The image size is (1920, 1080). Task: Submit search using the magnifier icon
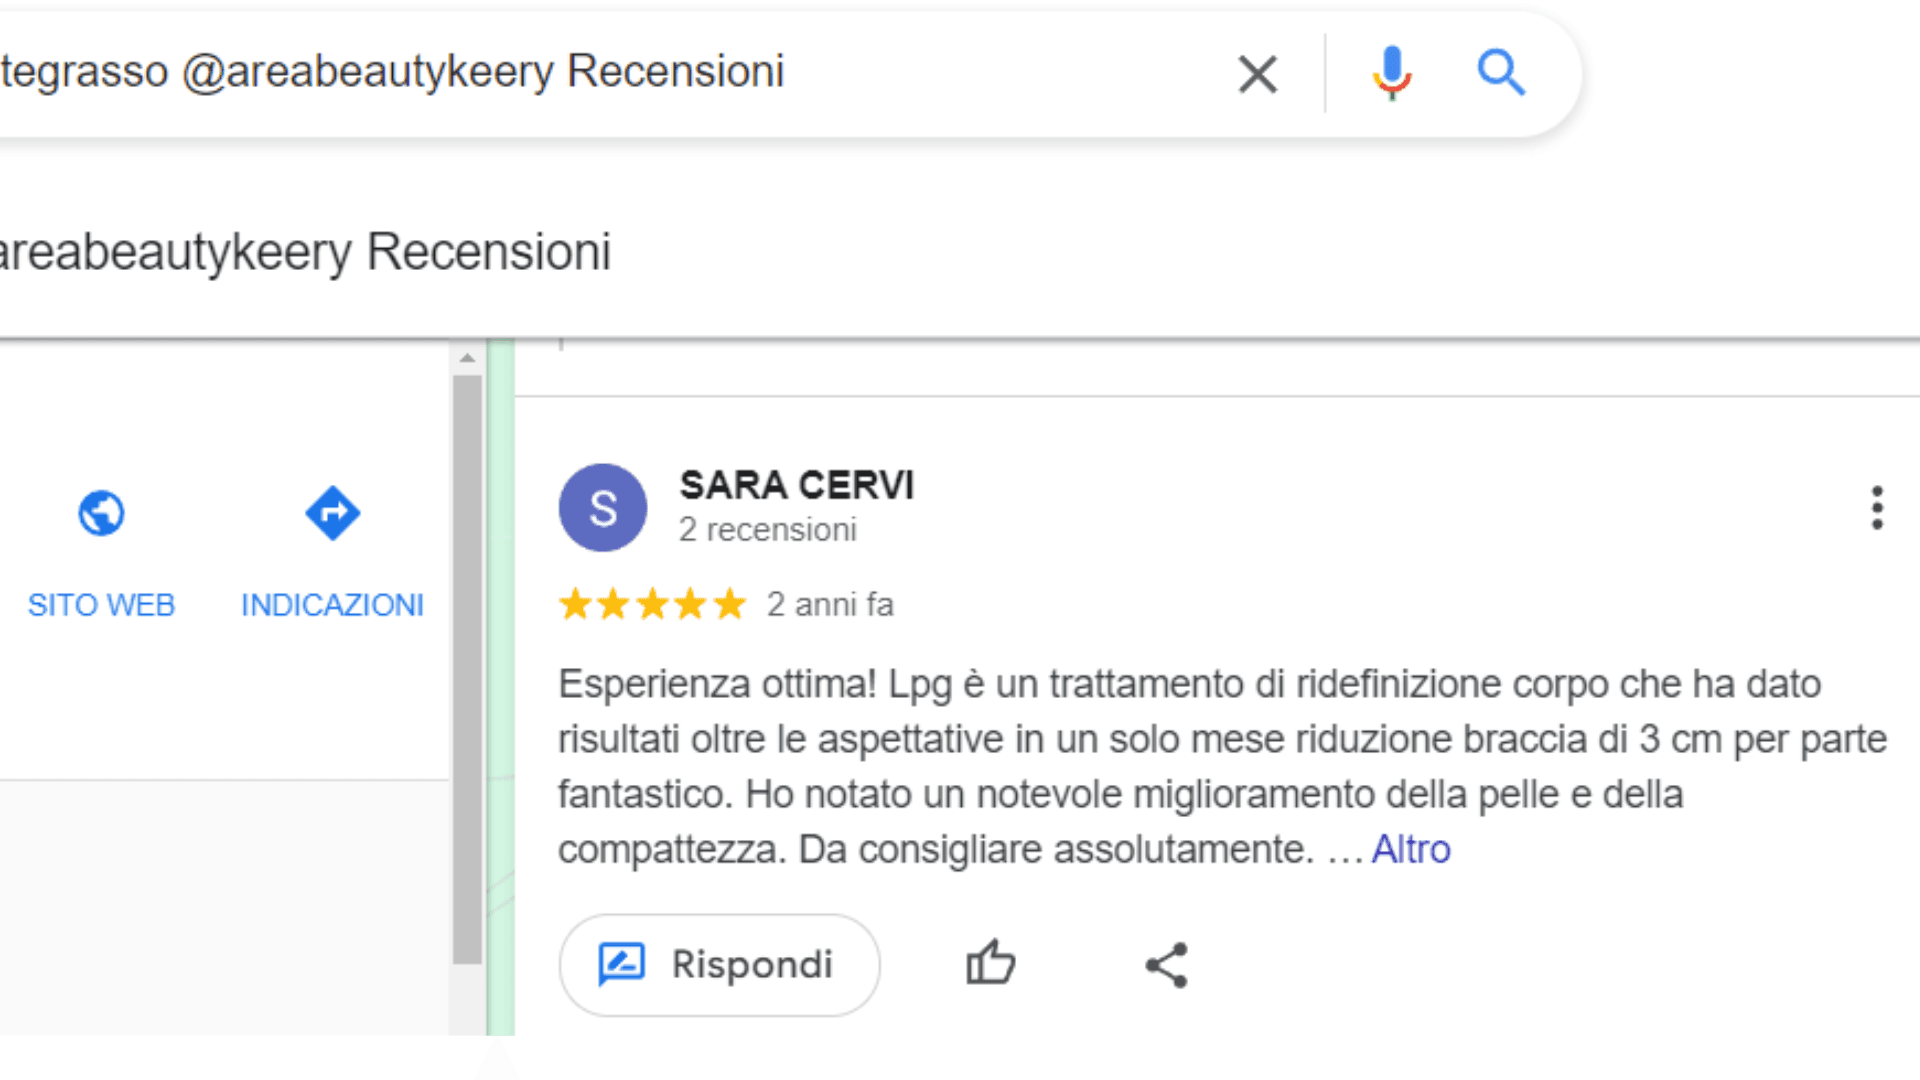1500,73
